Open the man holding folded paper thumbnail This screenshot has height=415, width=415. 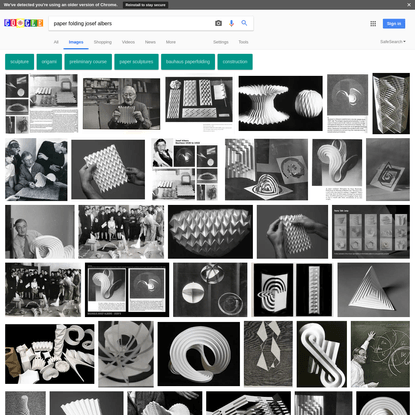121,104
